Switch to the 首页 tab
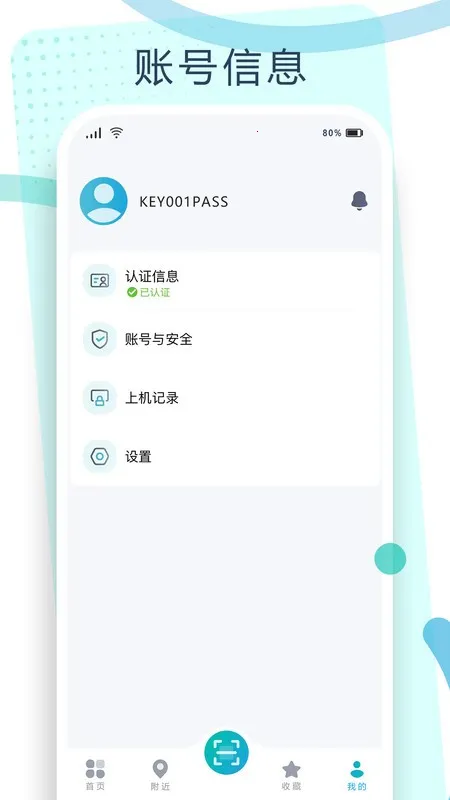 [95, 775]
